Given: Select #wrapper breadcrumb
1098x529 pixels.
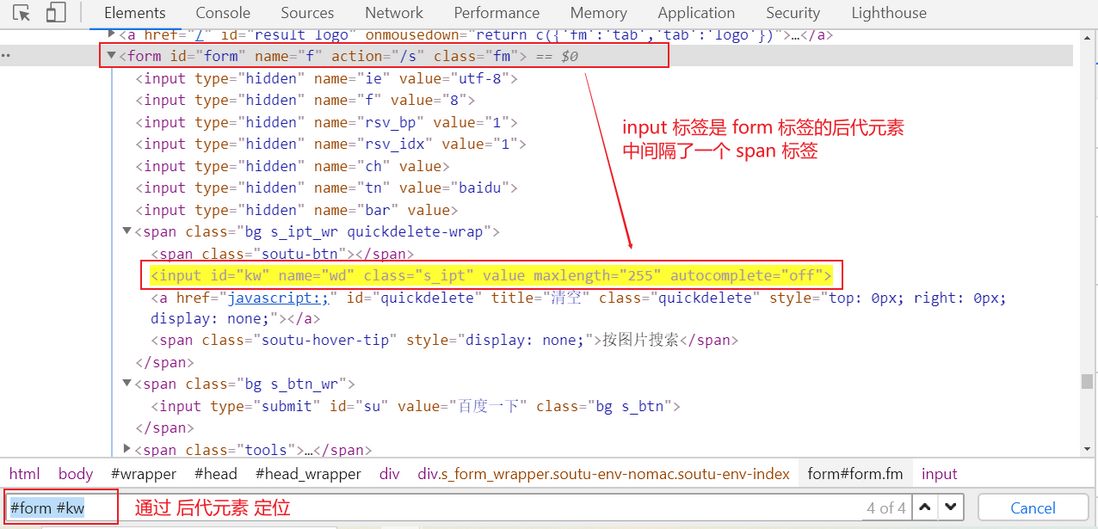Looking at the screenshot, I should [144, 474].
